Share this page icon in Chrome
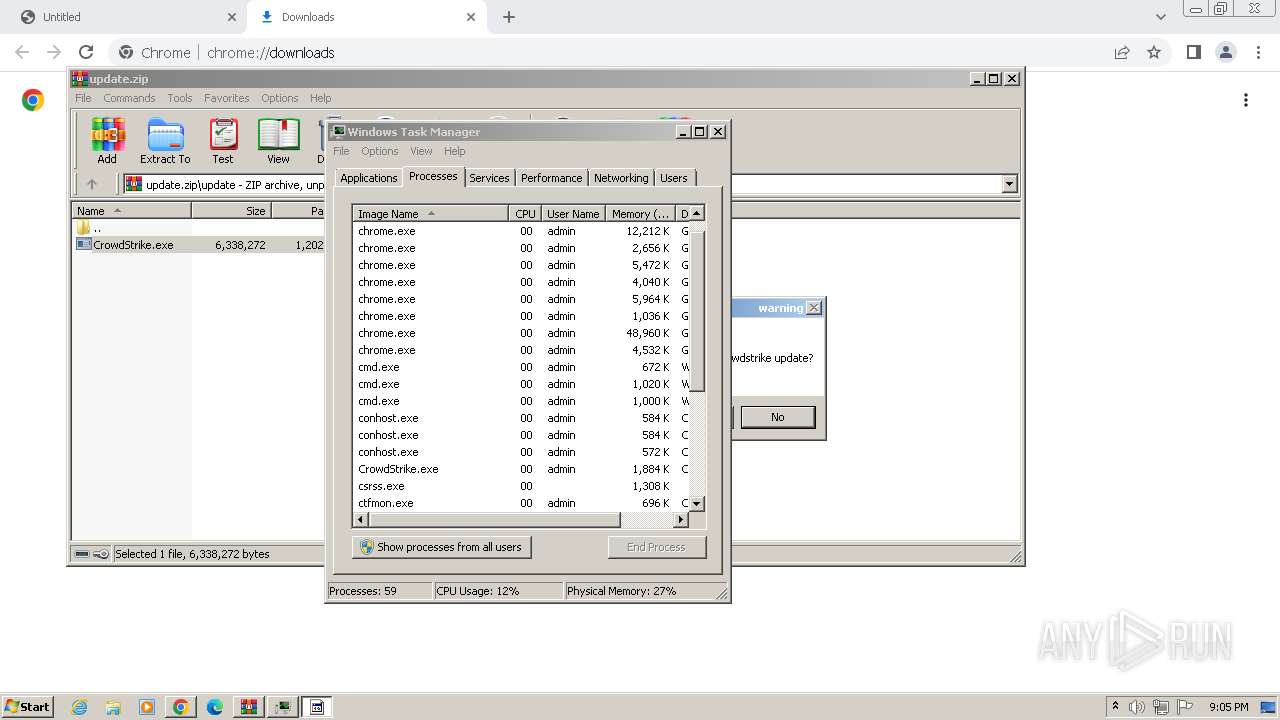Screen dimensions: 1280x720 click(1122, 52)
